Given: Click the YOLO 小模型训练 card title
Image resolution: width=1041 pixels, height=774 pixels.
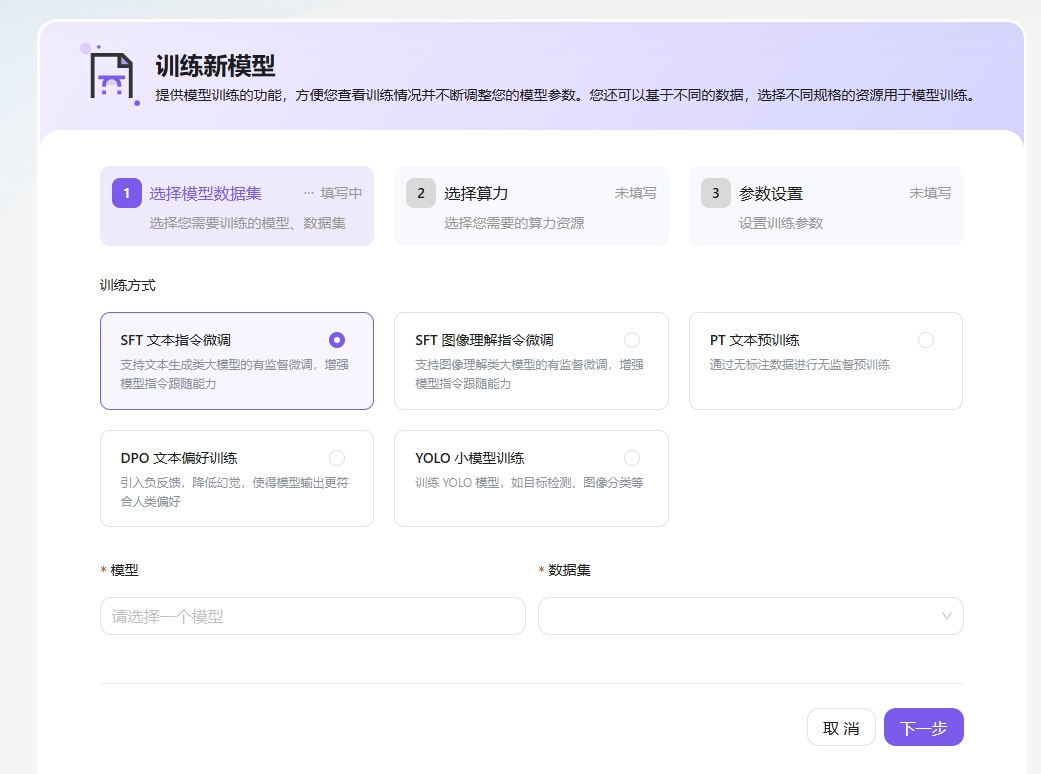Looking at the screenshot, I should click(x=470, y=458).
